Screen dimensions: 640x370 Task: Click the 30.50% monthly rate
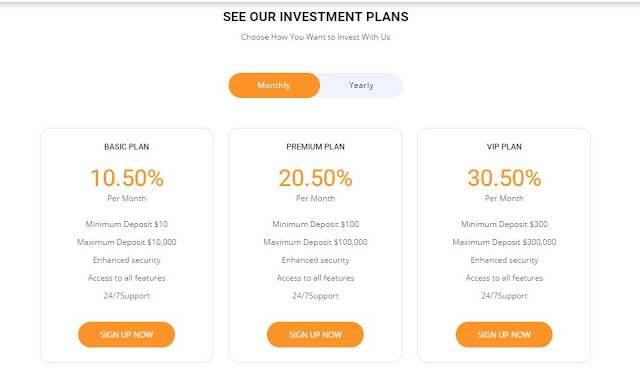tap(504, 178)
